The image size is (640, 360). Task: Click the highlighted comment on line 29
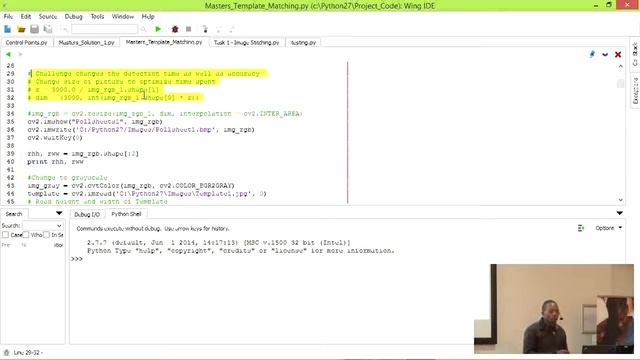pyautogui.click(x=147, y=73)
